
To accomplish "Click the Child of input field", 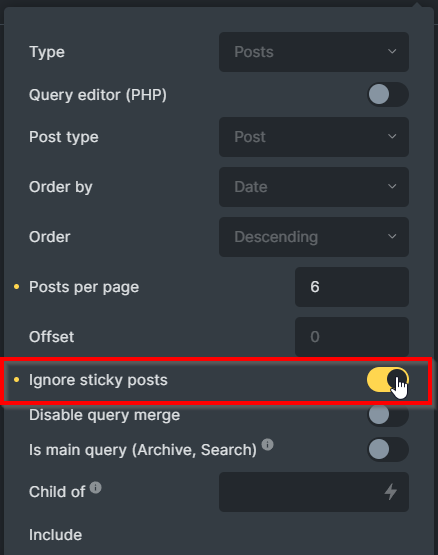I will click(x=314, y=492).
